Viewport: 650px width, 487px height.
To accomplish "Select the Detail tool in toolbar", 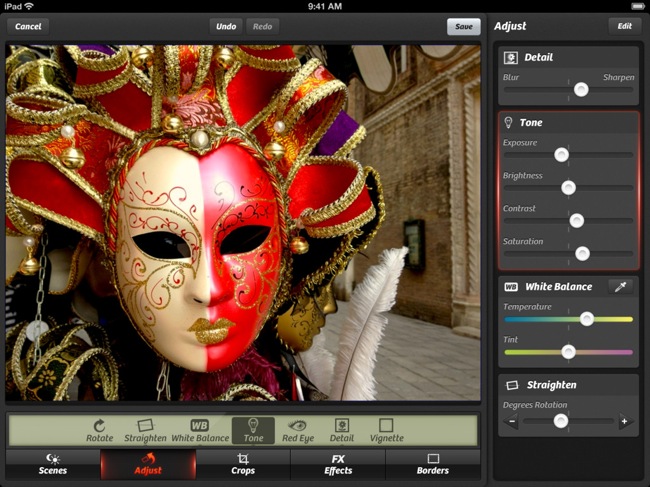I will click(x=341, y=430).
